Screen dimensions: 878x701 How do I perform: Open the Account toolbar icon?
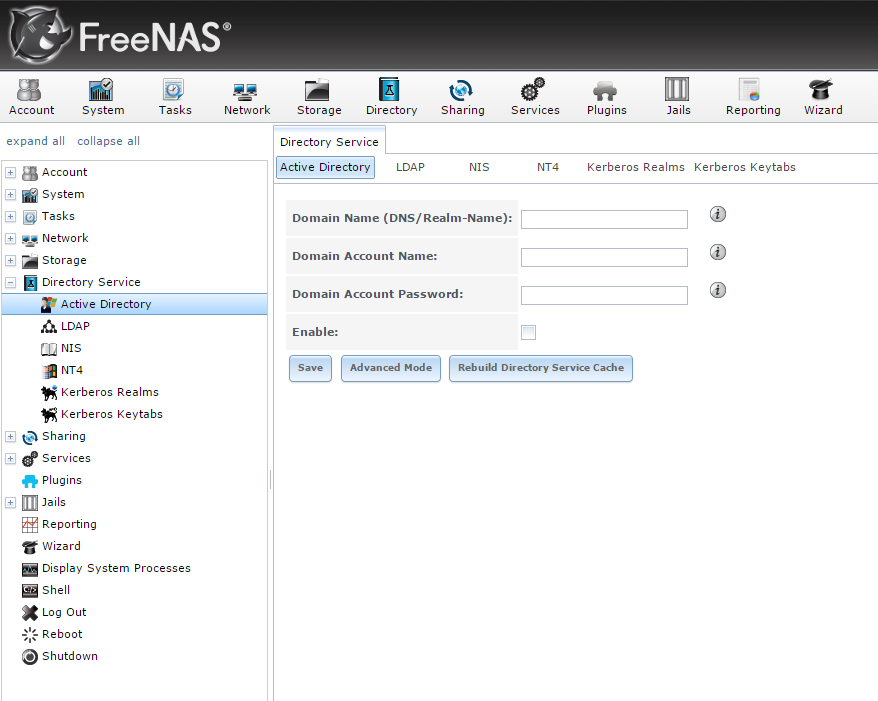coord(31,97)
